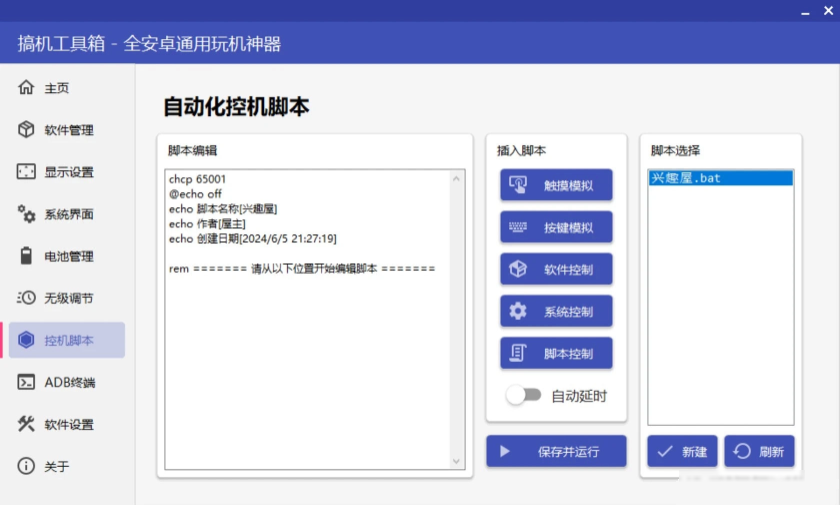Image resolution: width=840 pixels, height=505 pixels.
Task: Toggle the 自动延时 switch
Action: (523, 395)
